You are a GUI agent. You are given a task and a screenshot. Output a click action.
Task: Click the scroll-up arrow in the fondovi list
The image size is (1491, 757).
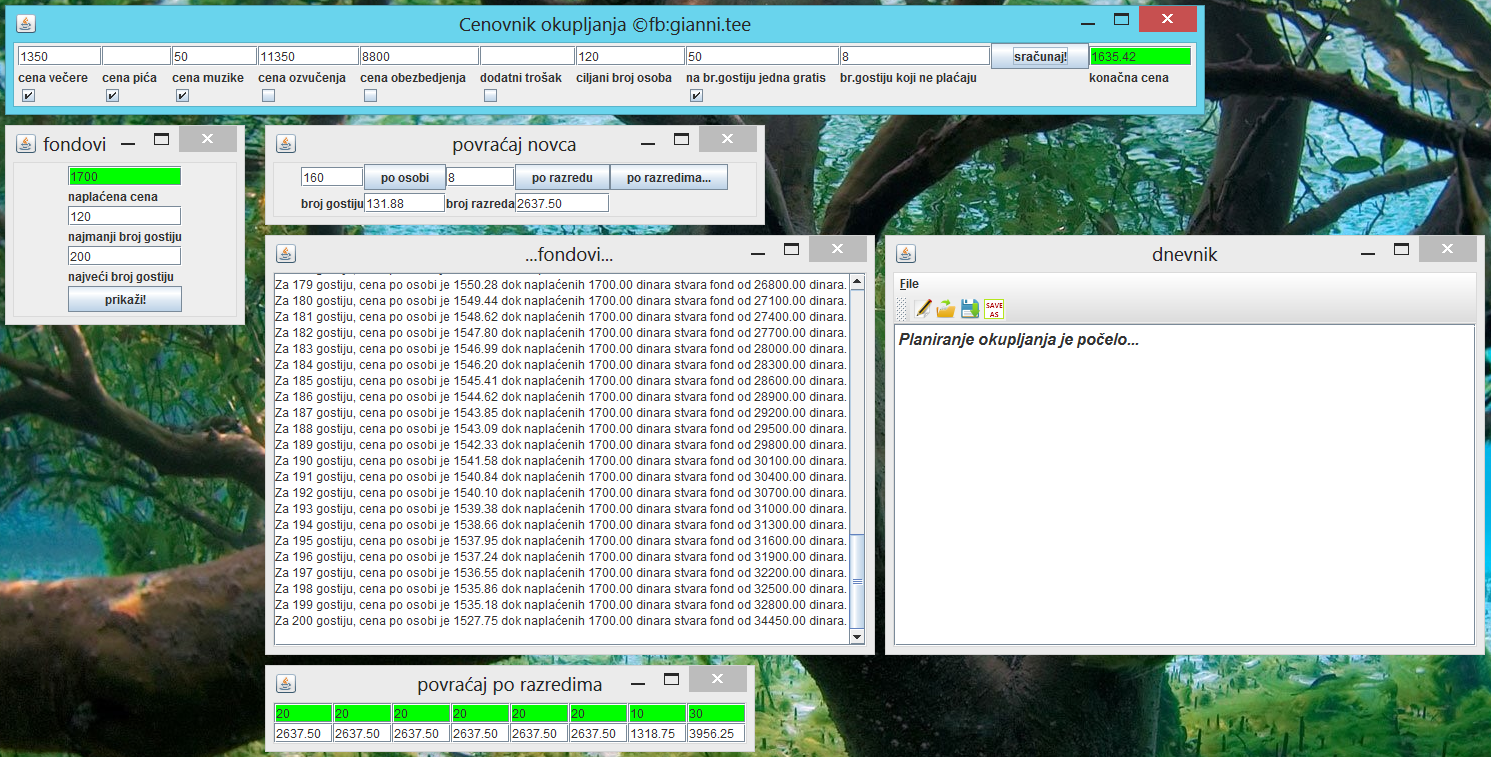pyautogui.click(x=856, y=281)
